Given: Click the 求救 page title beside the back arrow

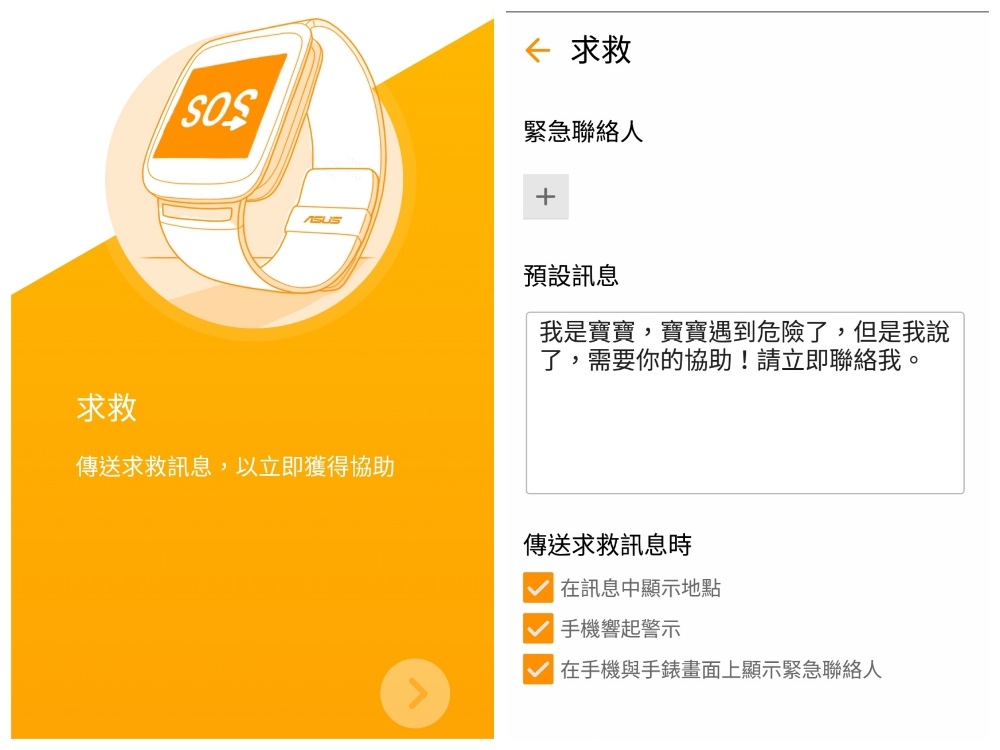Looking at the screenshot, I should 601,50.
